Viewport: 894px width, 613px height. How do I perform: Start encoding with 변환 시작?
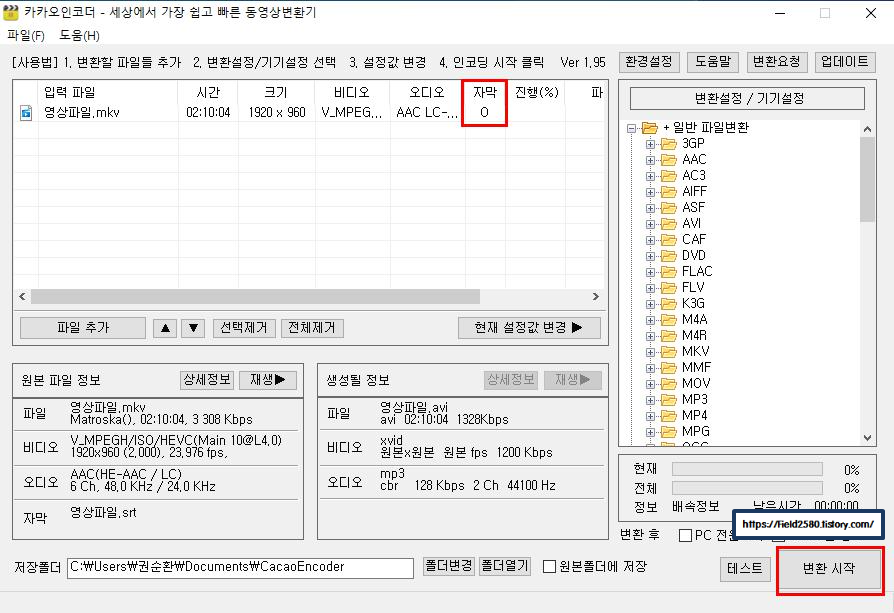[x=829, y=569]
